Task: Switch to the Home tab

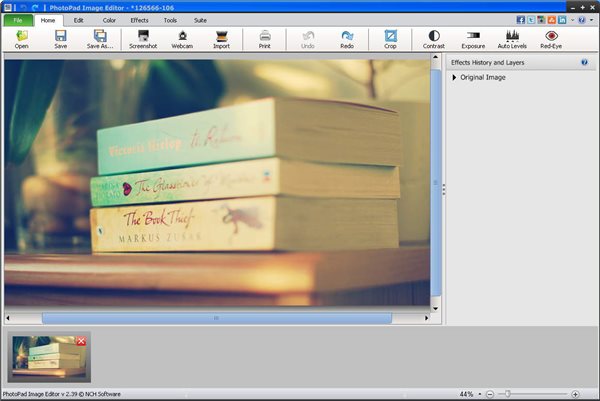Action: (x=48, y=20)
